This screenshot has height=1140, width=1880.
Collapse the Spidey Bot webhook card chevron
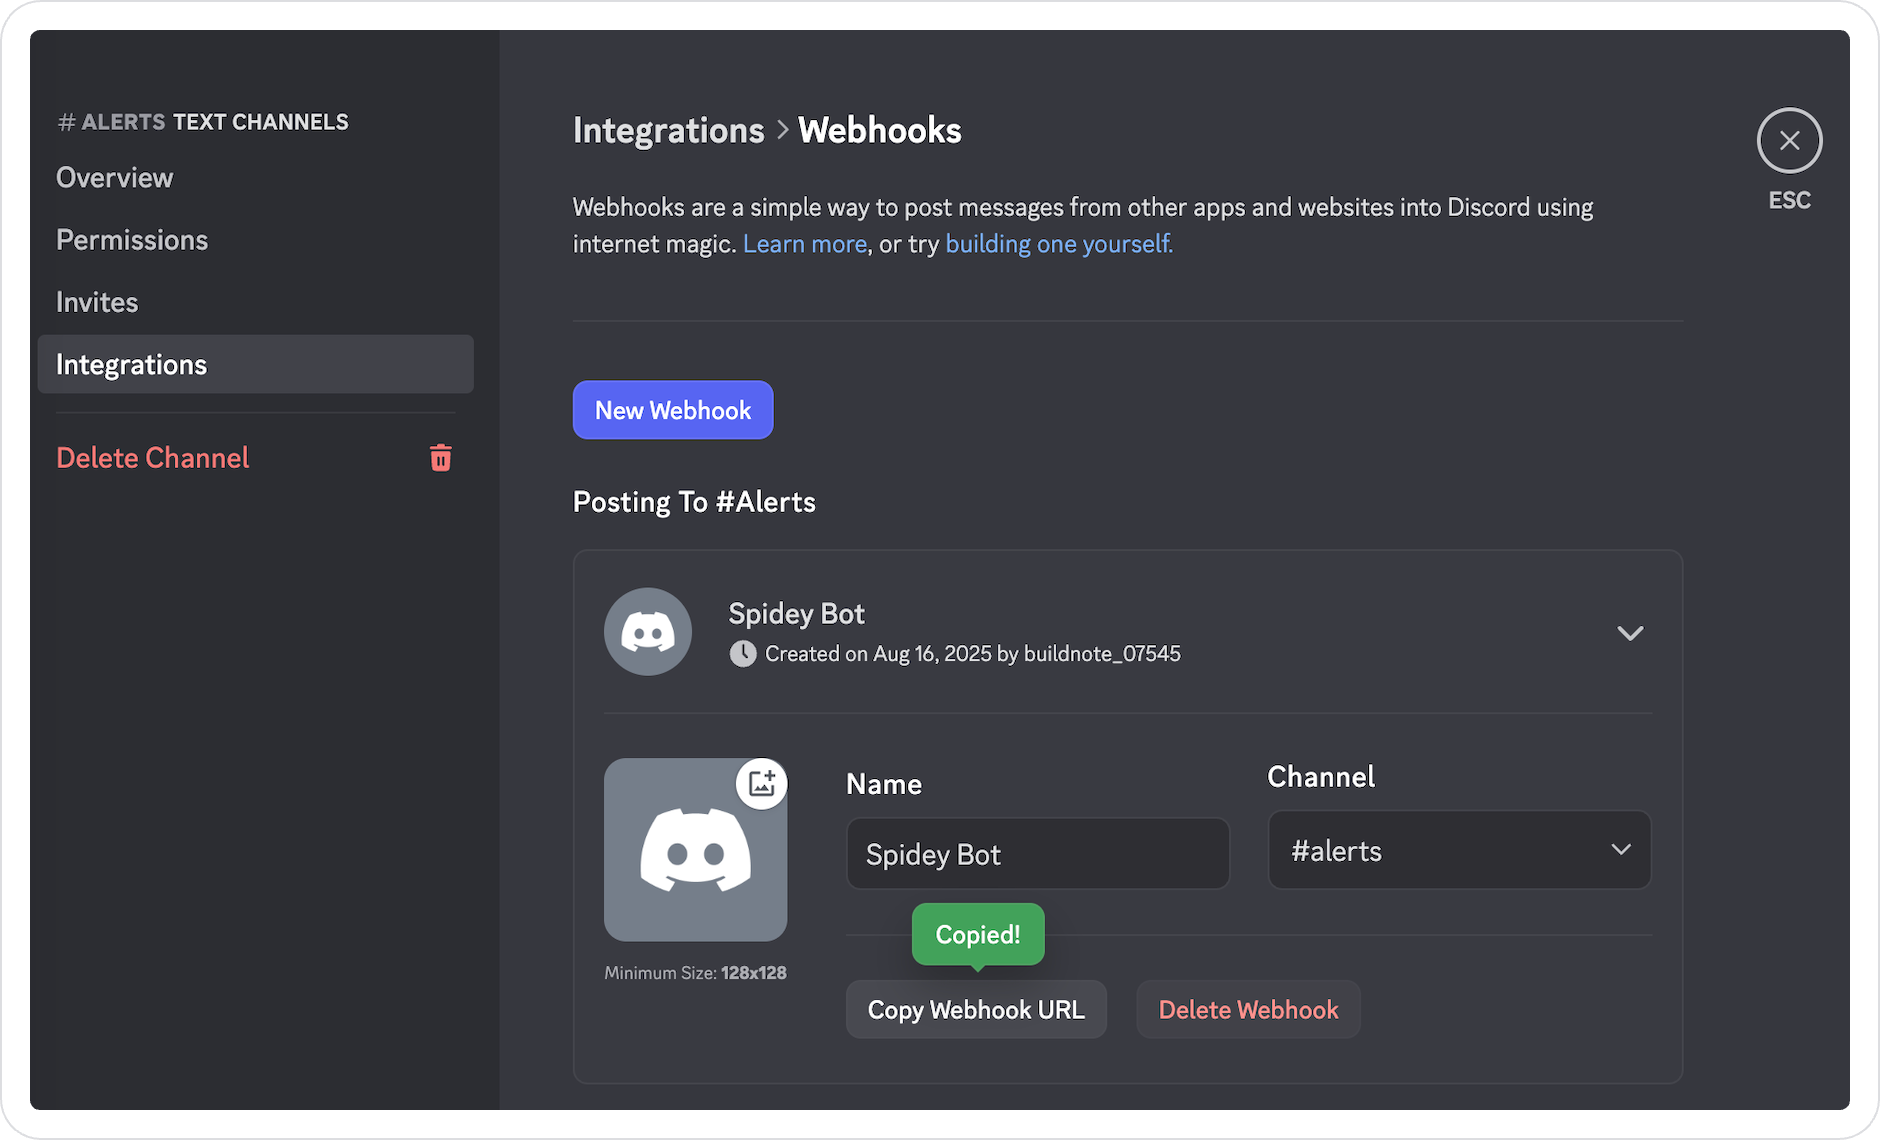[x=1630, y=633]
